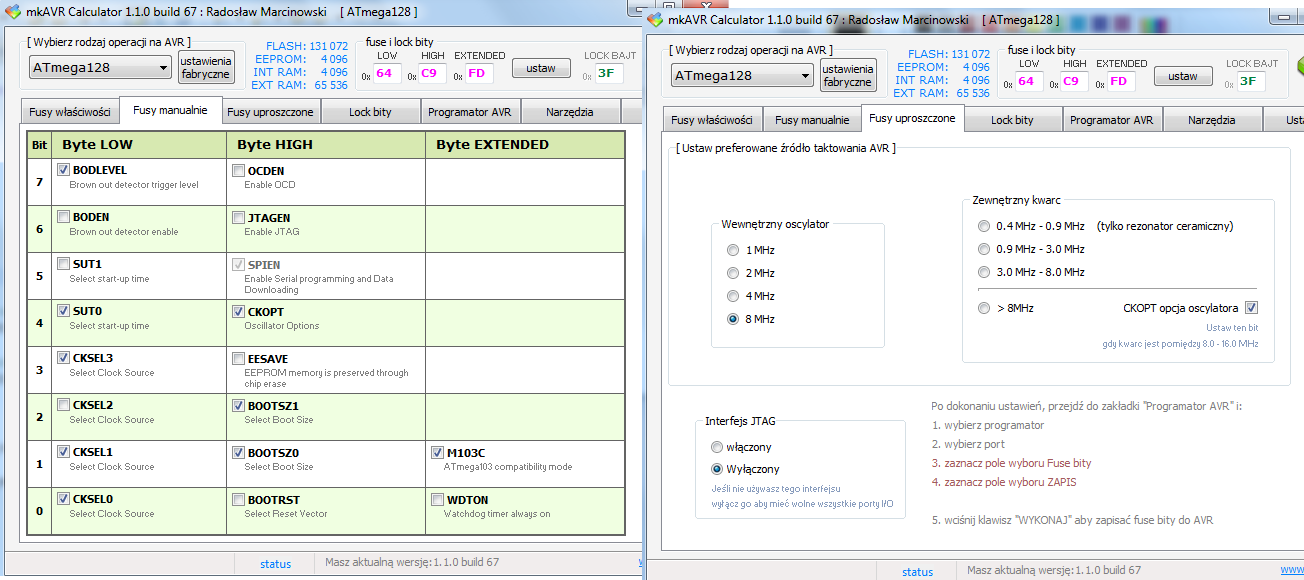Edit HIGH fuse value C9 in right window

[1075, 81]
